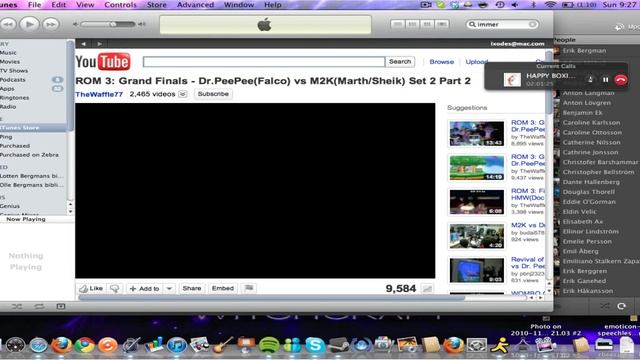Open the M2K vs Dr suggested video link
The image size is (640, 360).
(x=528, y=225)
